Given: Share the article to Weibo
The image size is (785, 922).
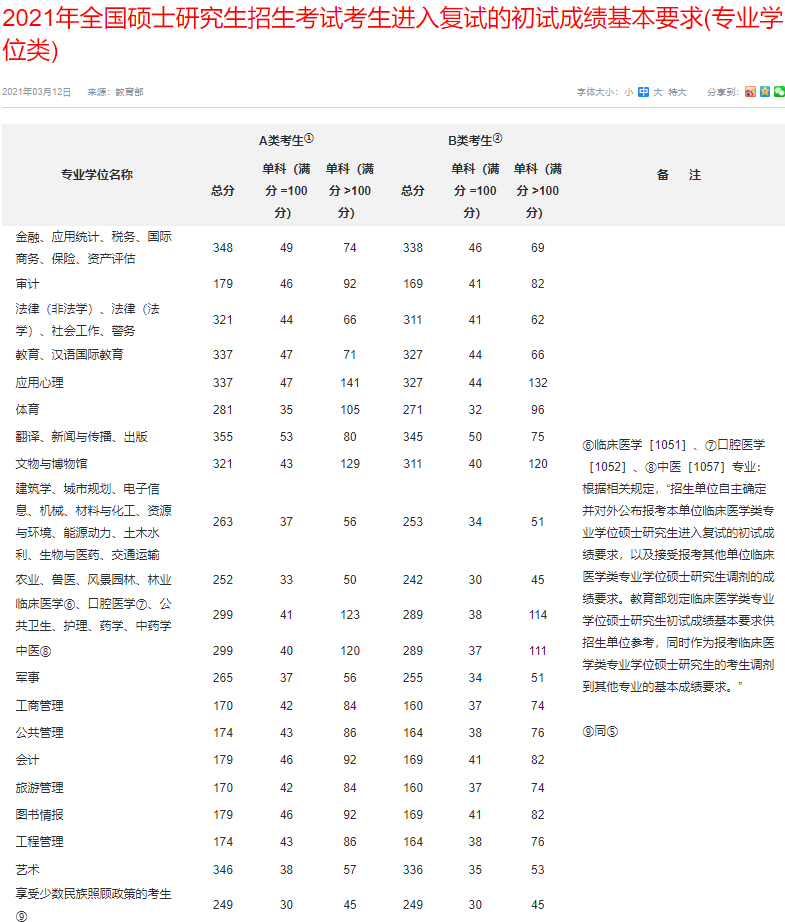Looking at the screenshot, I should point(750,92).
